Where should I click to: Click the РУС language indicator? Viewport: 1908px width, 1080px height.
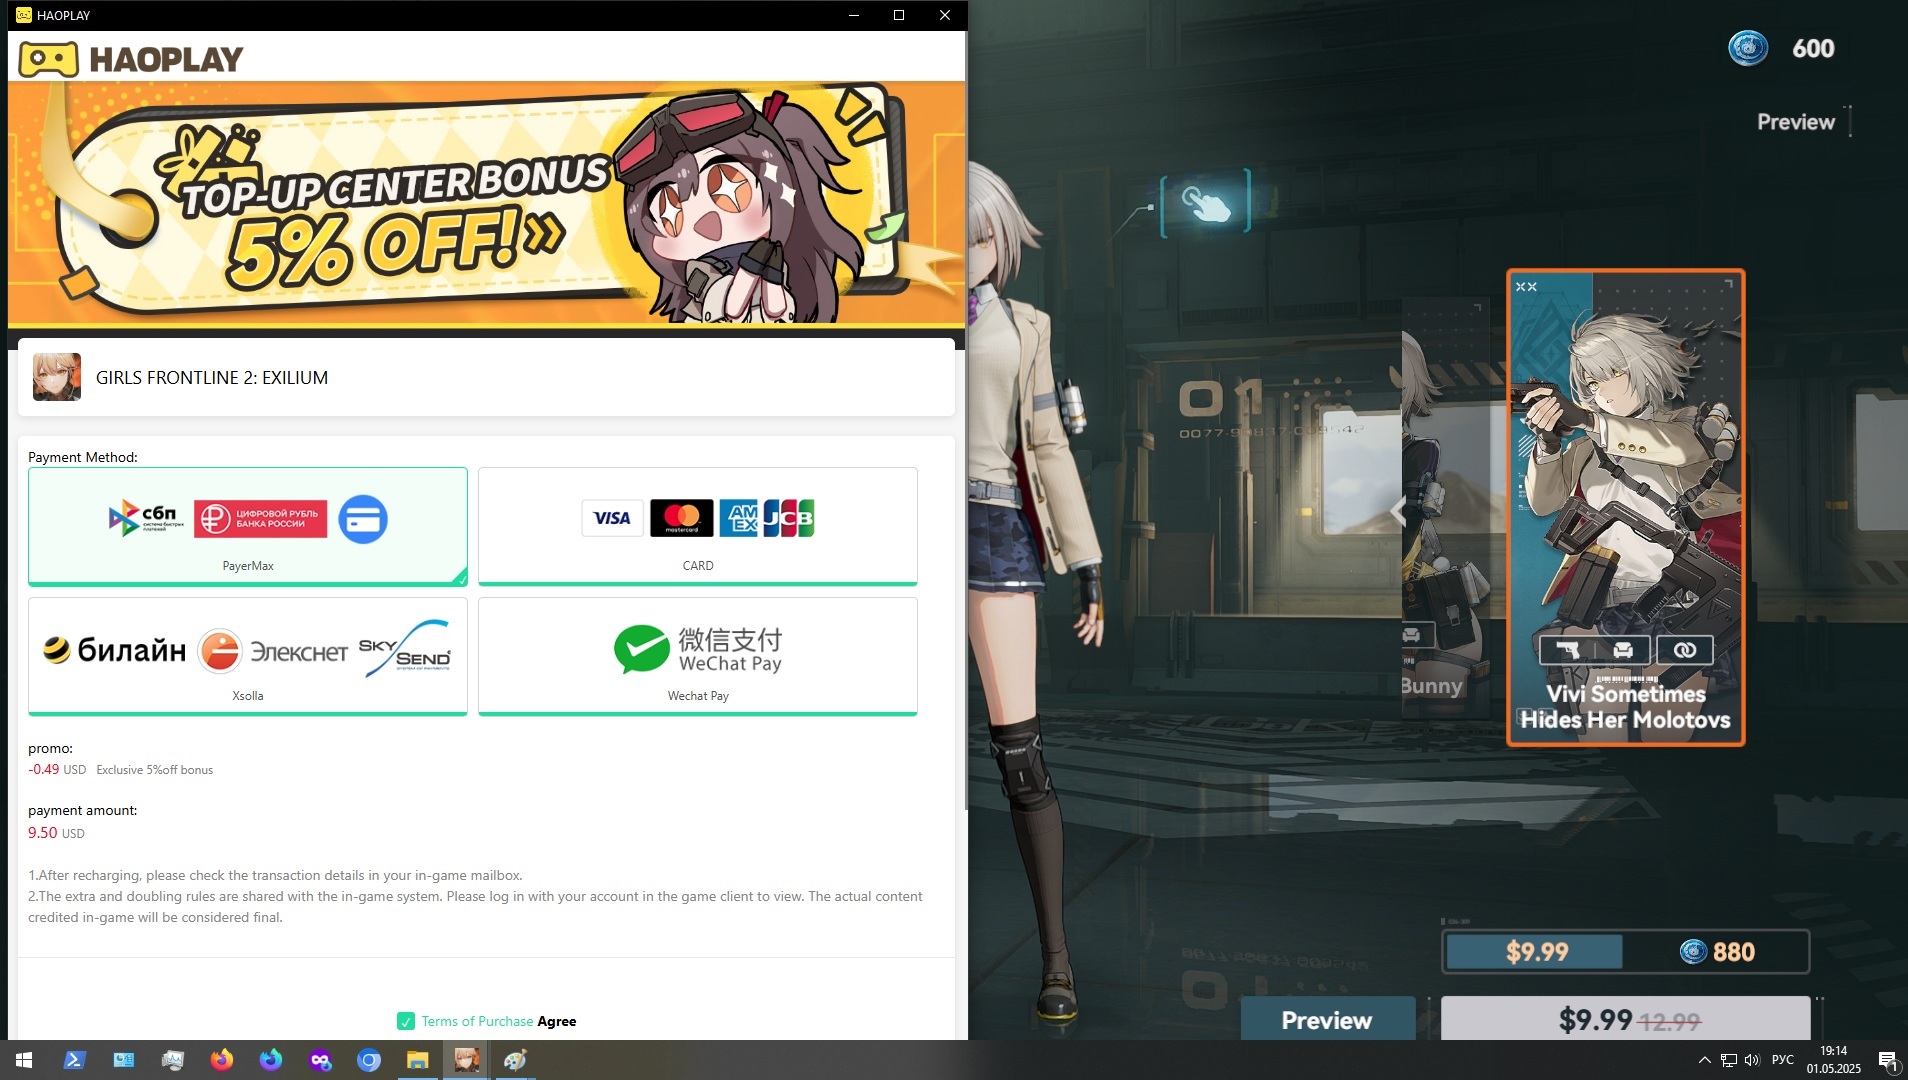tap(1783, 1060)
